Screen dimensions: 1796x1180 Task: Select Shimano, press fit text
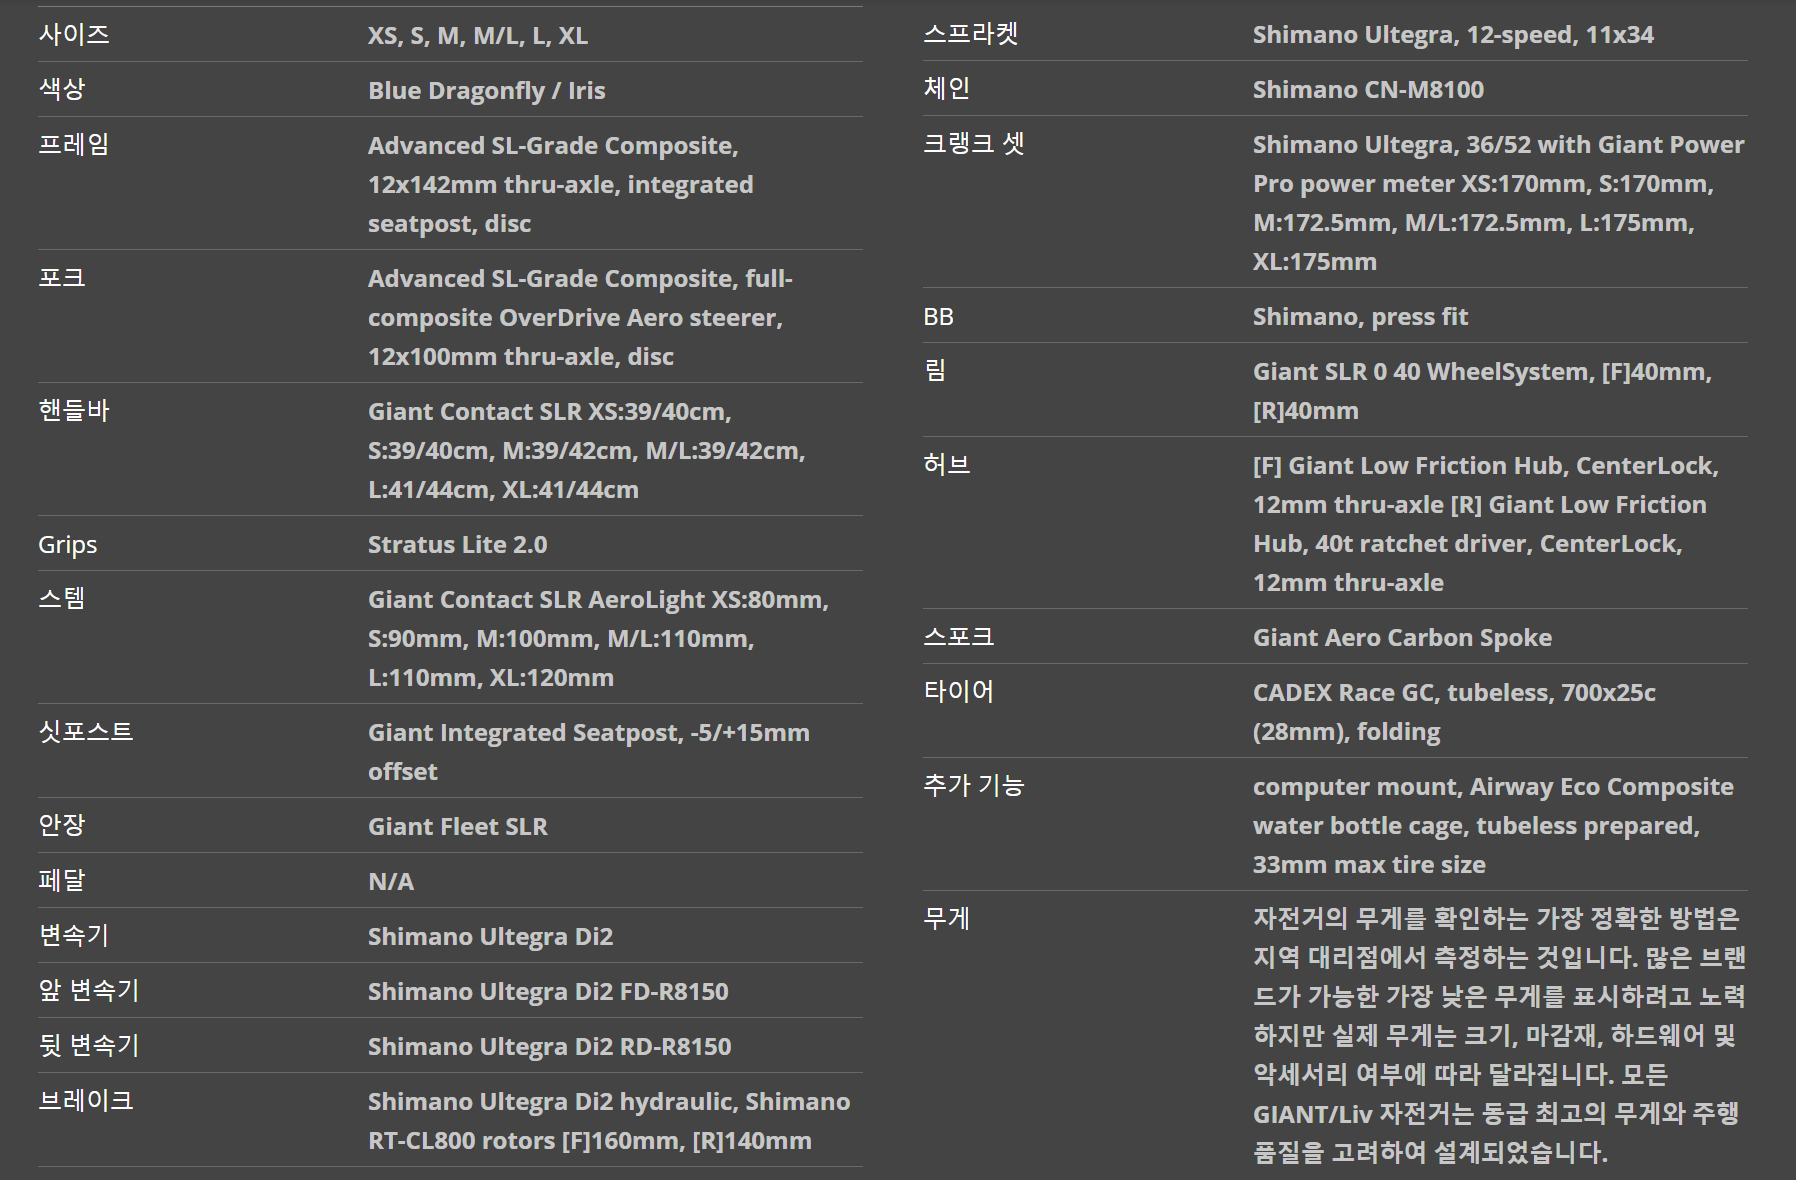point(1360,317)
